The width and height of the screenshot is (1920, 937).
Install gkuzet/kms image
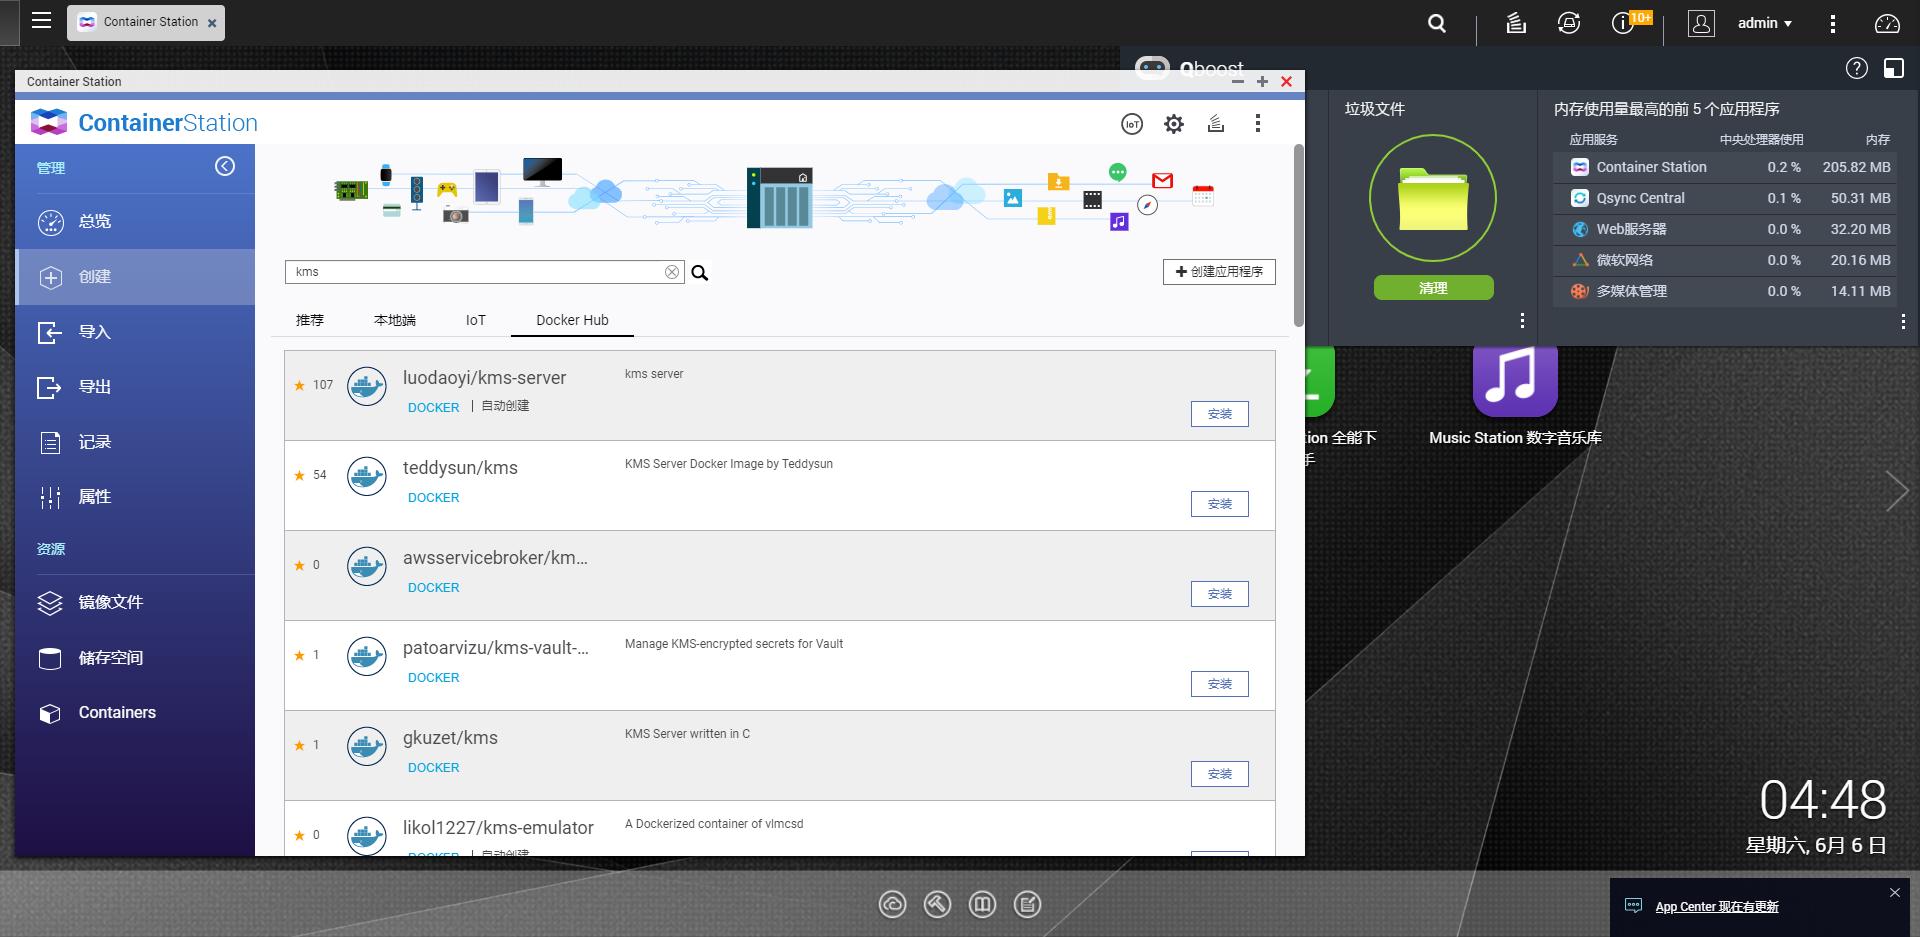click(1220, 774)
